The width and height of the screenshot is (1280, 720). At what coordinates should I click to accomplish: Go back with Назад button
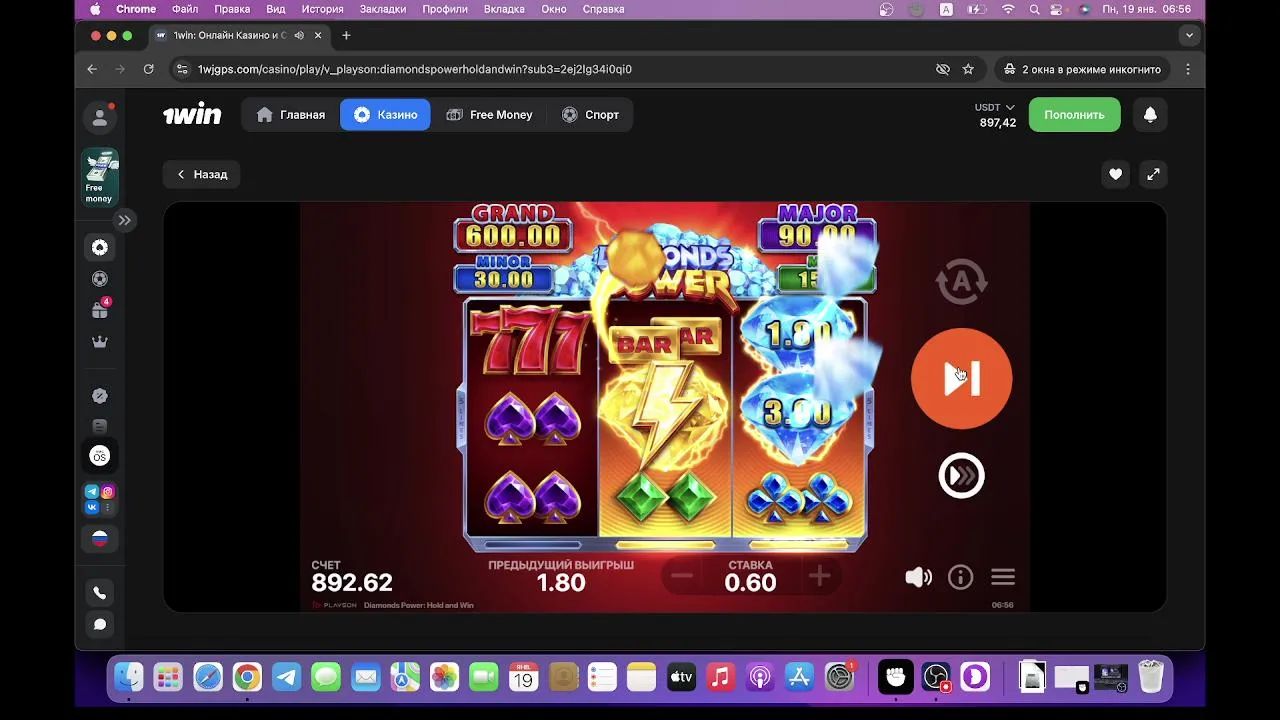coord(201,174)
